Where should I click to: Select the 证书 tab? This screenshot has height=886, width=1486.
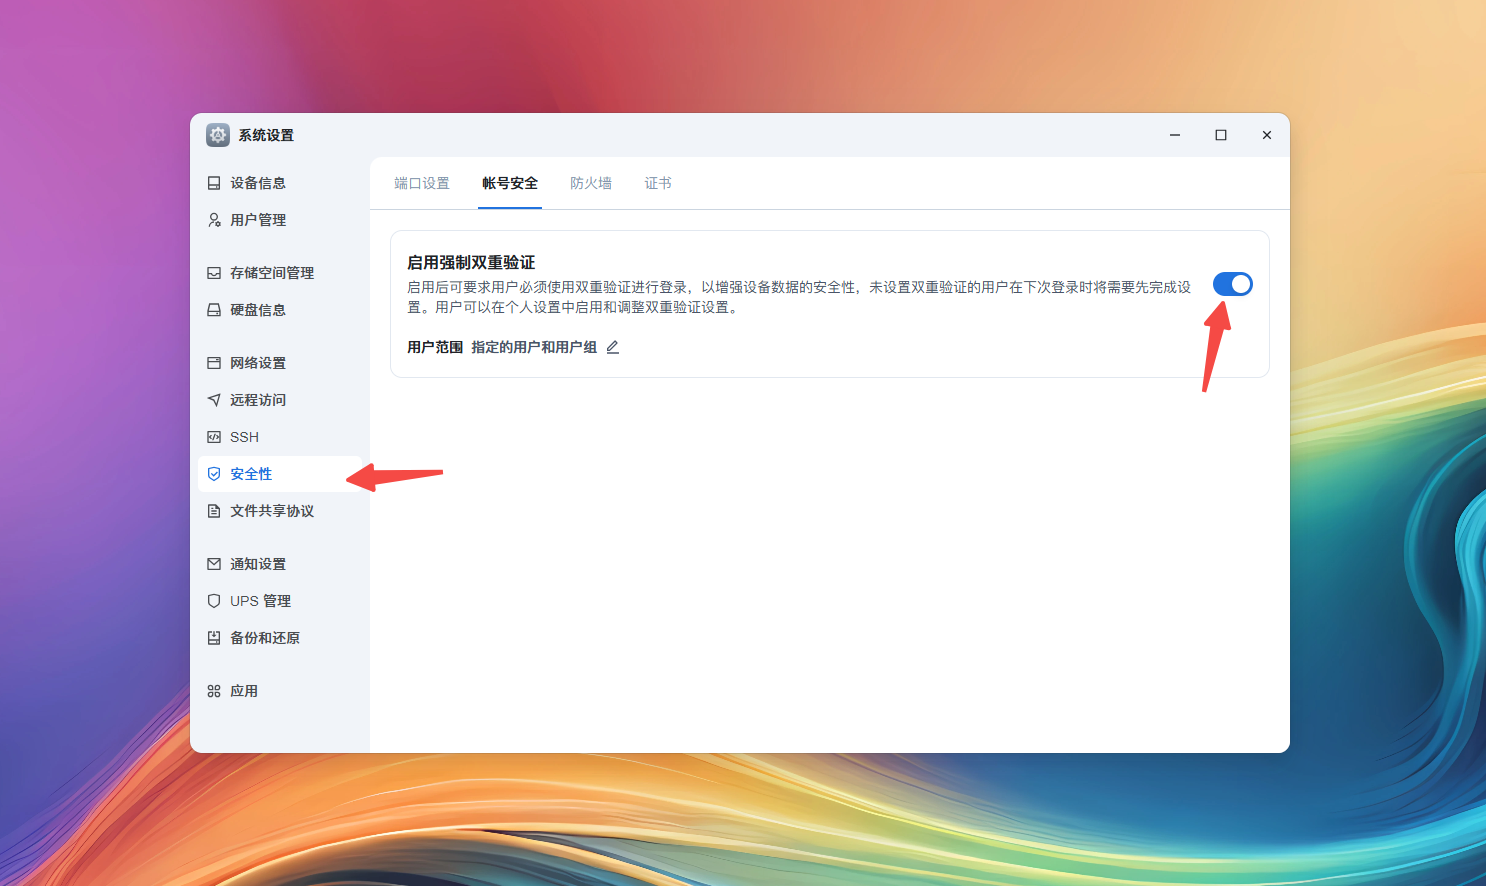[x=658, y=183]
